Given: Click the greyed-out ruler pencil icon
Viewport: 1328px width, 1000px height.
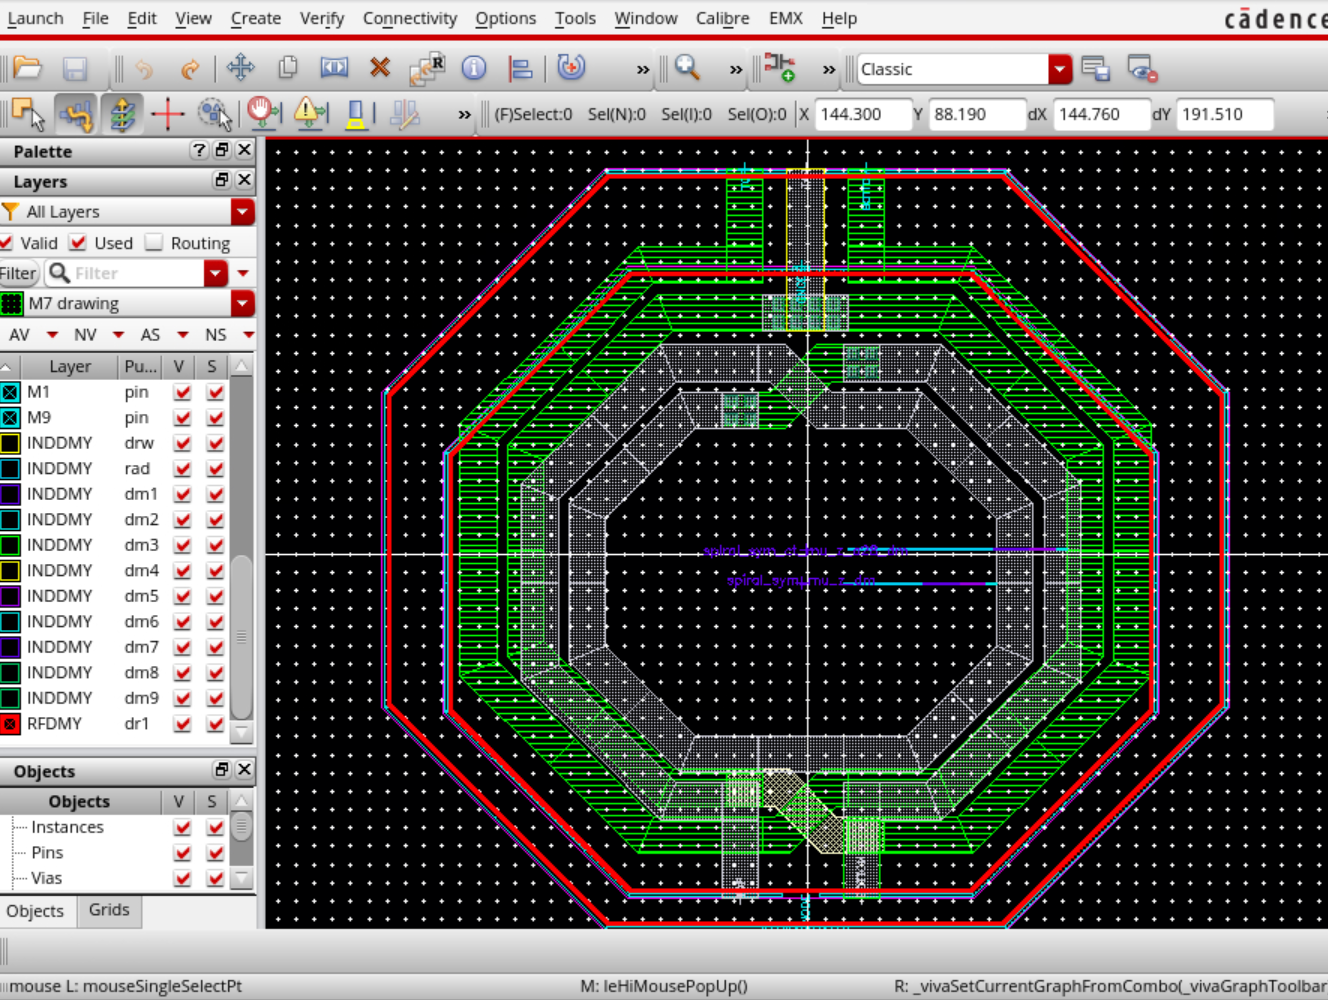Looking at the screenshot, I should coord(405,114).
